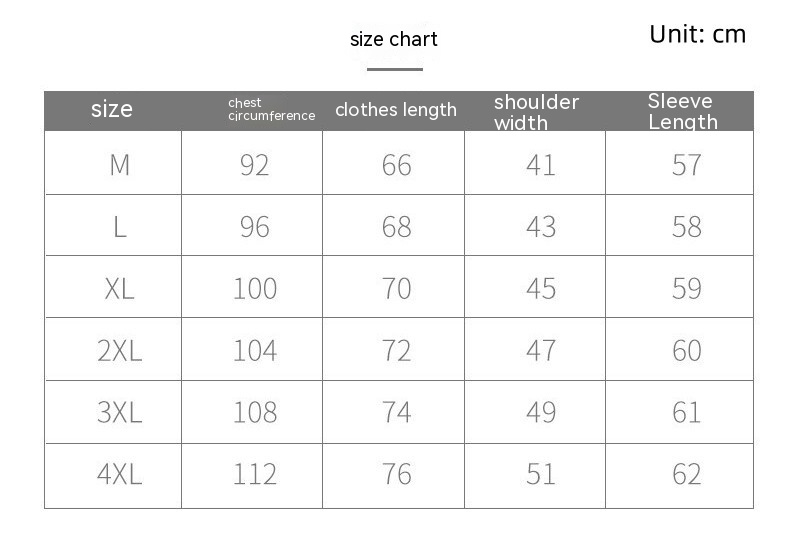Screen dimensions: 790x543
Task: Click the "shoulder width" header cell
Action: [x=536, y=112]
